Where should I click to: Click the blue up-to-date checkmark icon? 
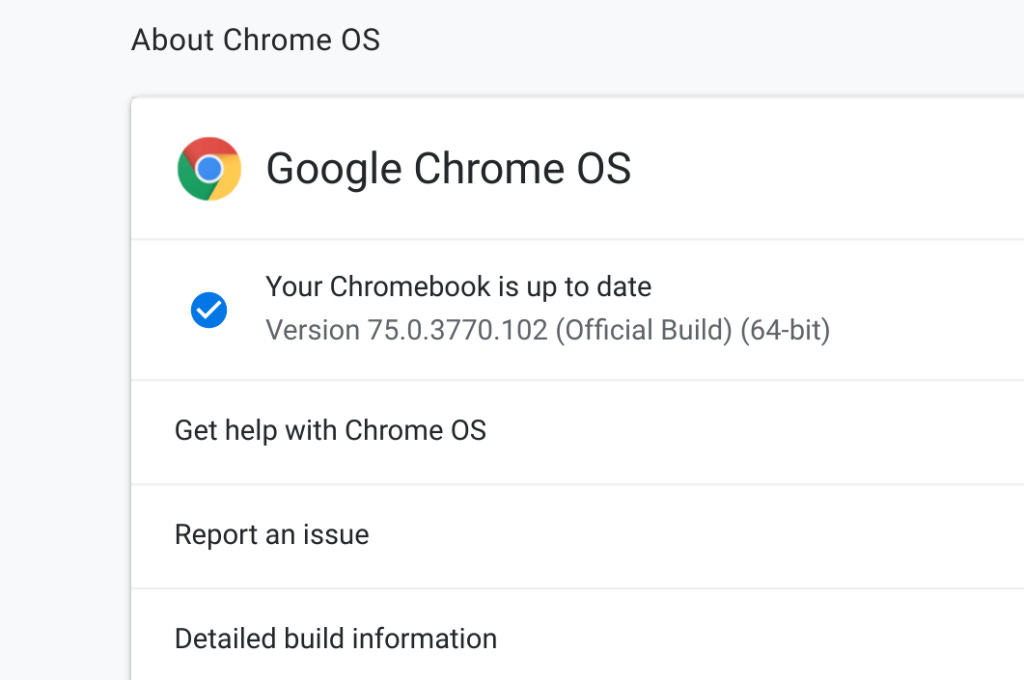tap(209, 310)
